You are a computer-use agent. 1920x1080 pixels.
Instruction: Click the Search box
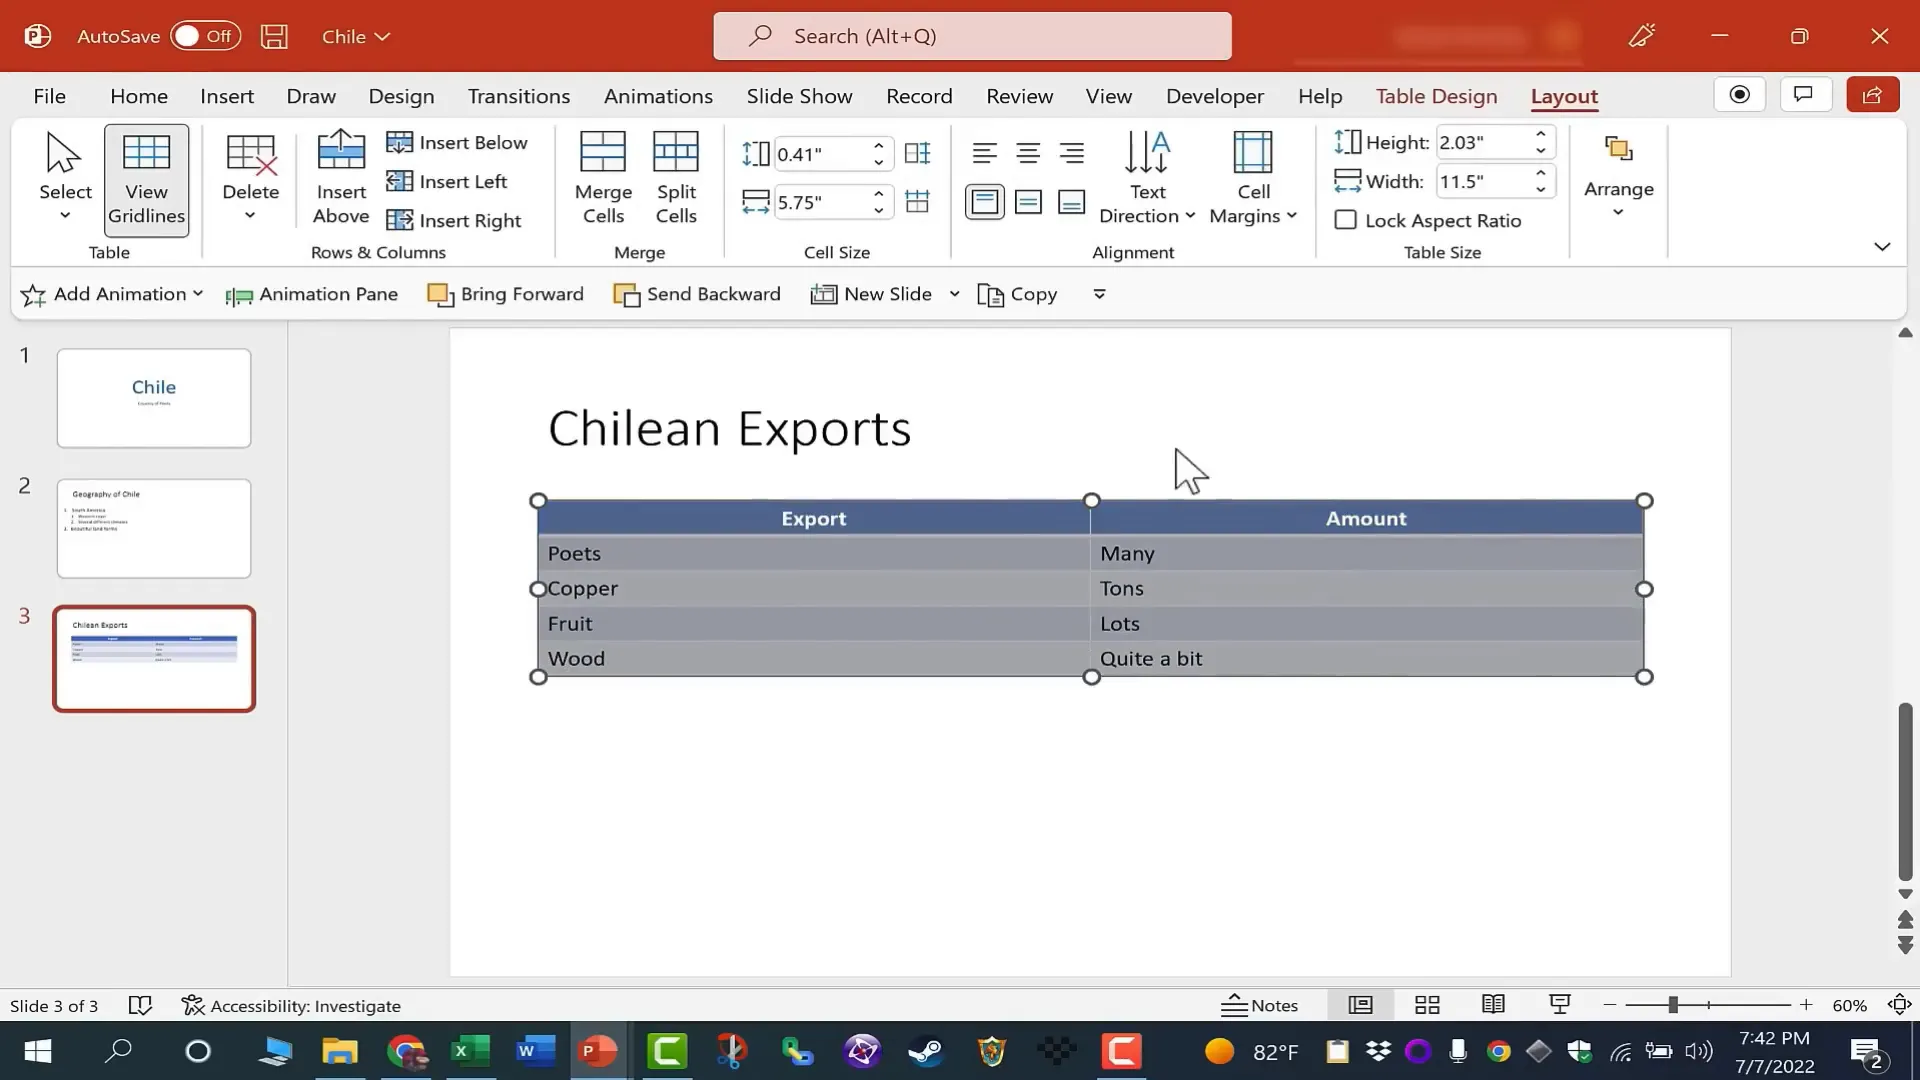(x=972, y=36)
